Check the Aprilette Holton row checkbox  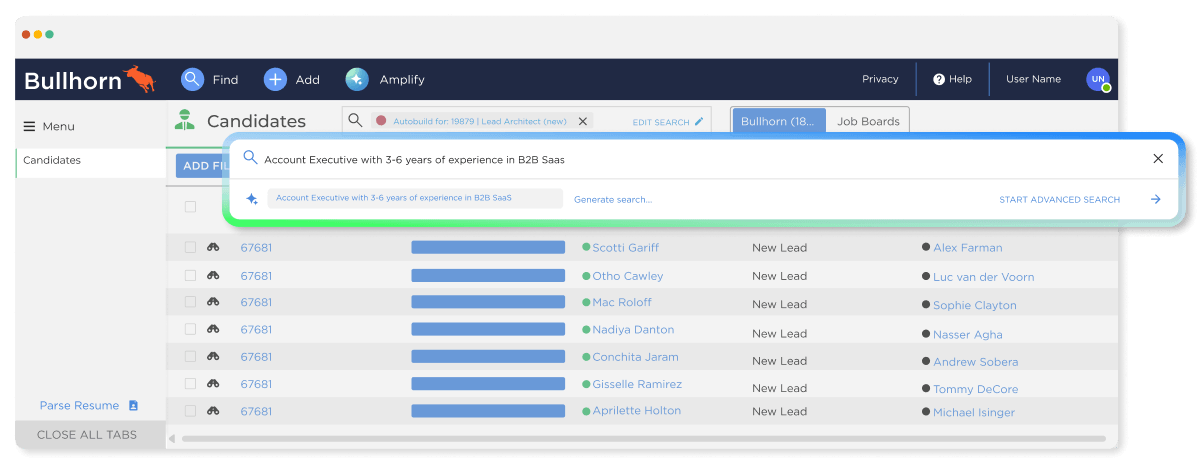[x=190, y=410]
